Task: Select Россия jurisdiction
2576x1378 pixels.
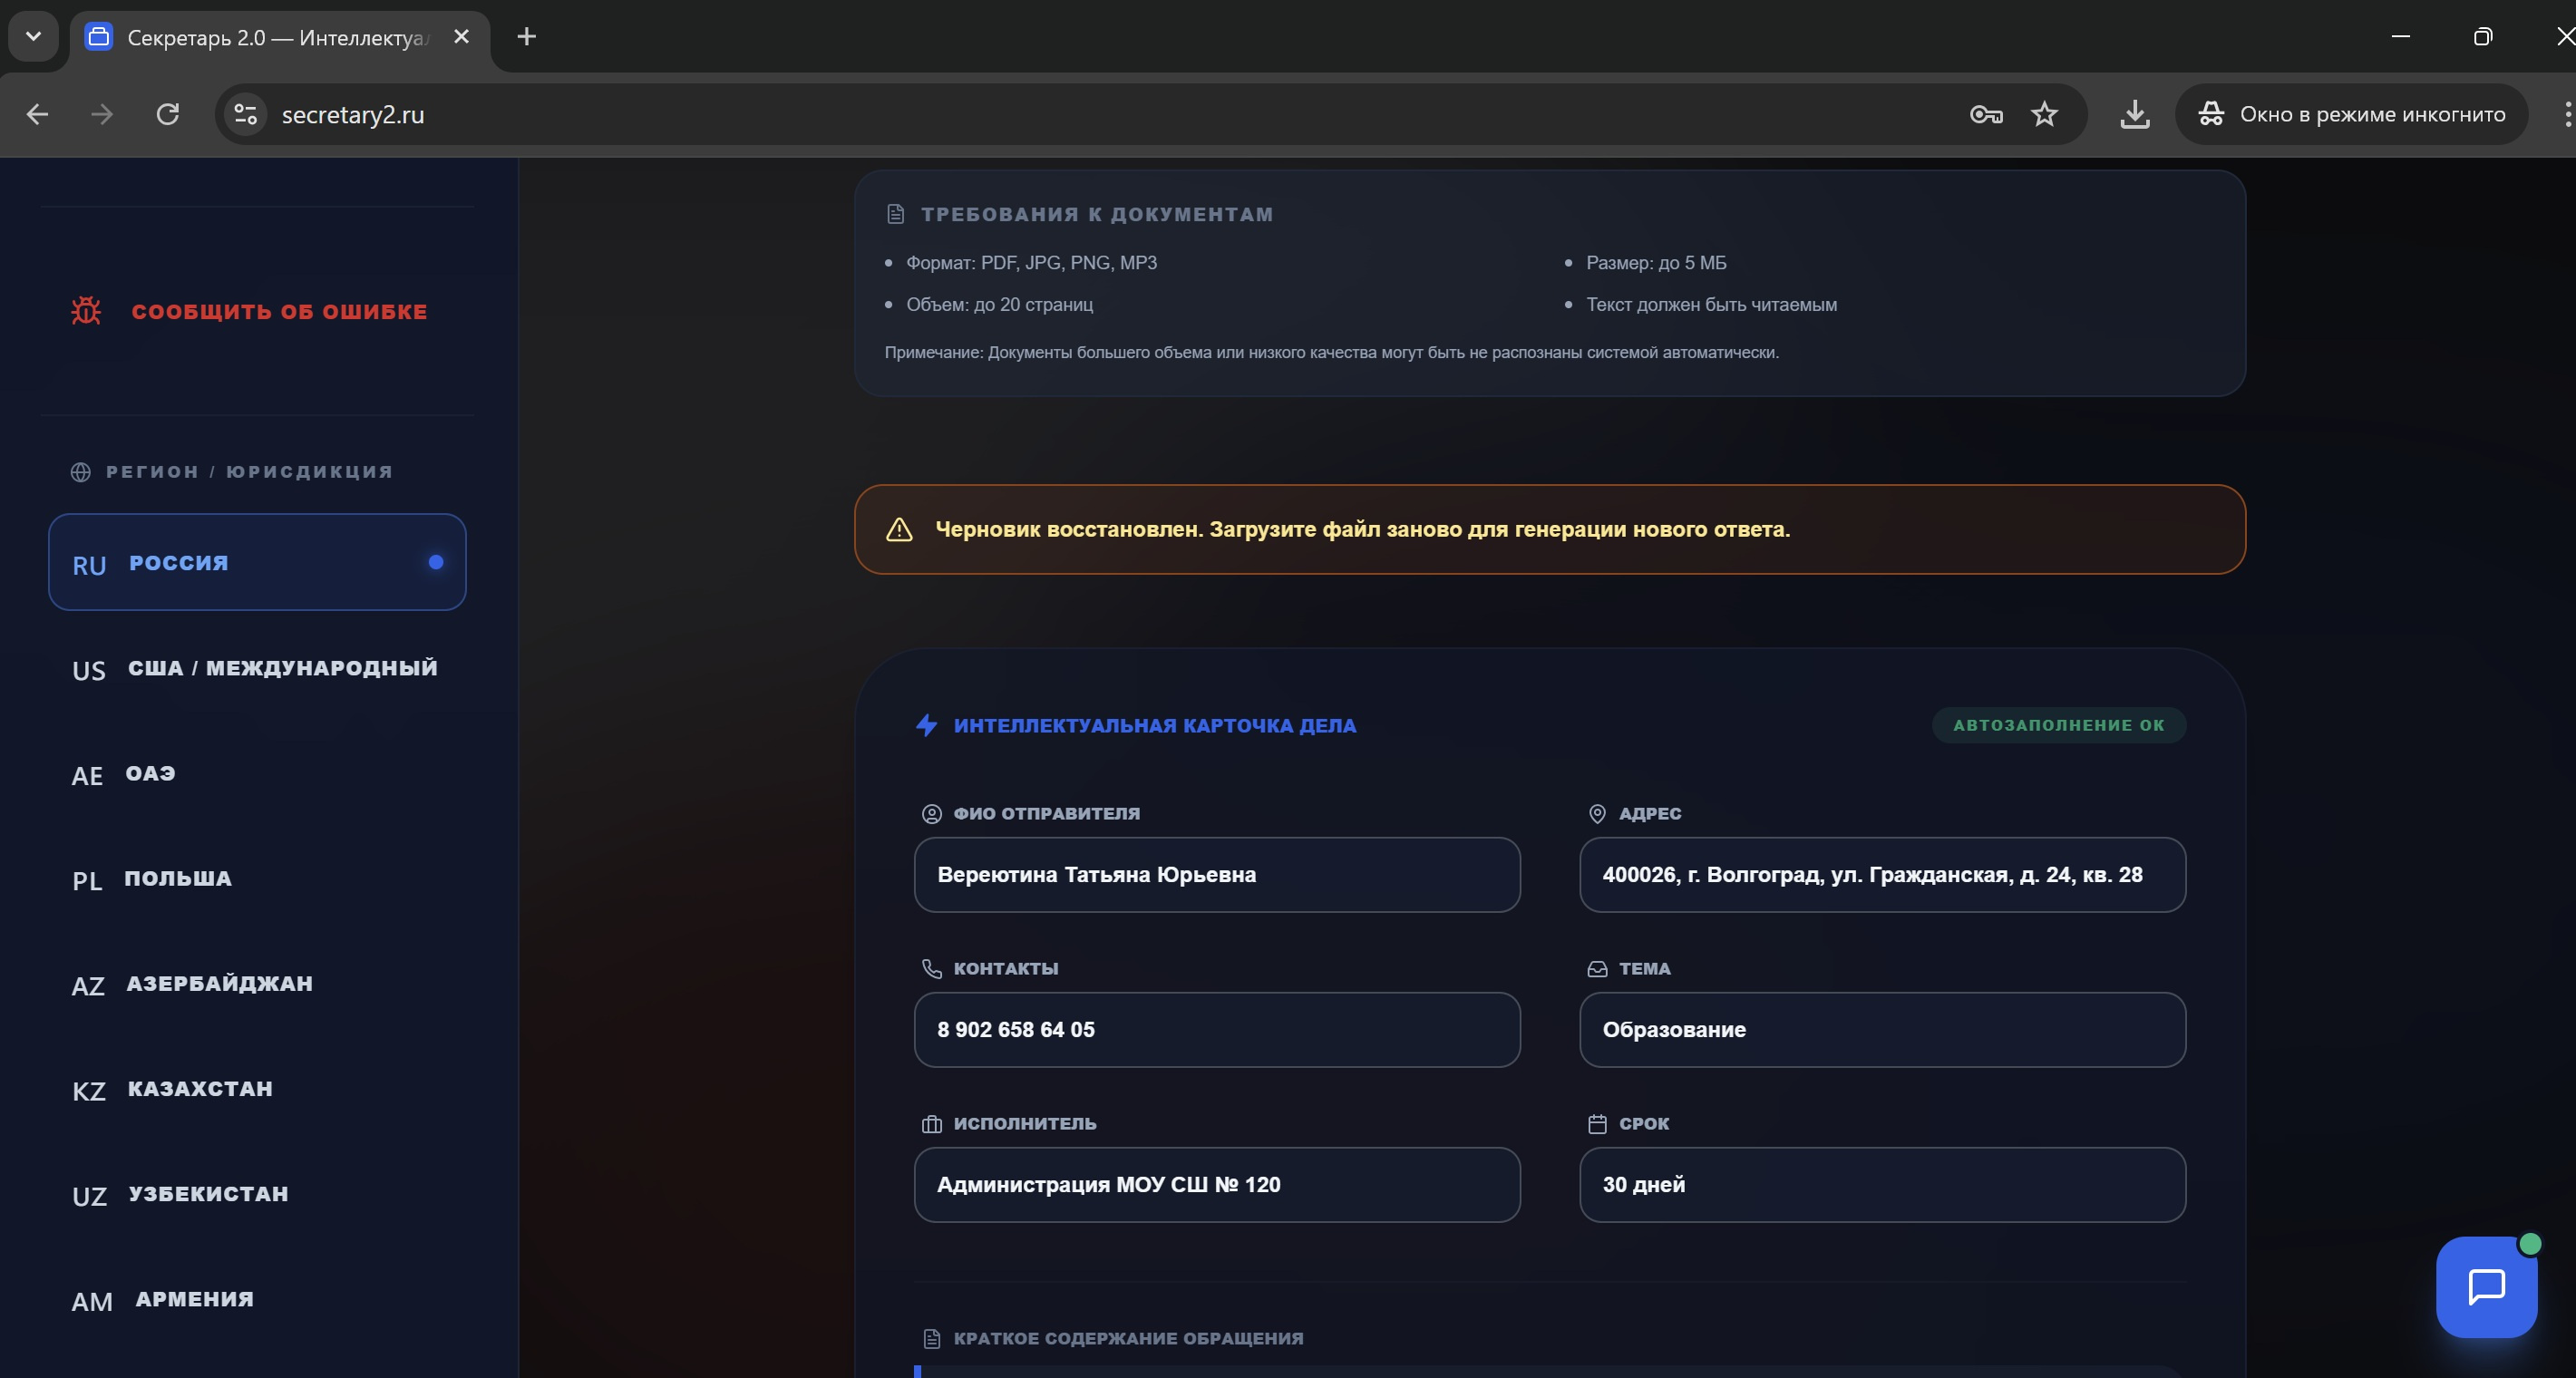Action: 257,562
